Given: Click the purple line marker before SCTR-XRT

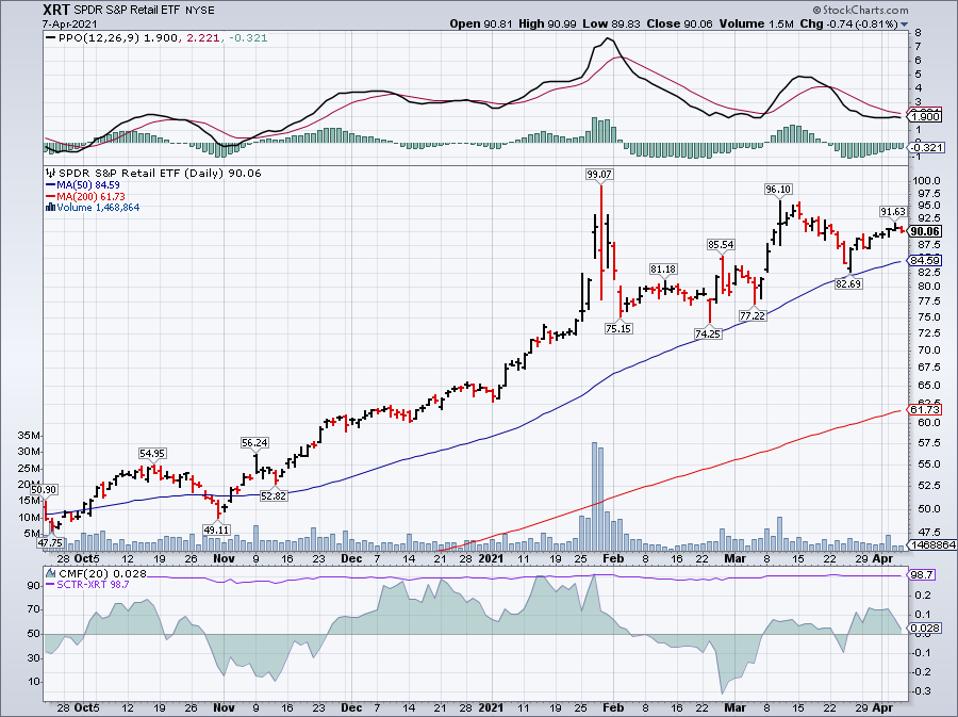Looking at the screenshot, I should pos(51,584).
